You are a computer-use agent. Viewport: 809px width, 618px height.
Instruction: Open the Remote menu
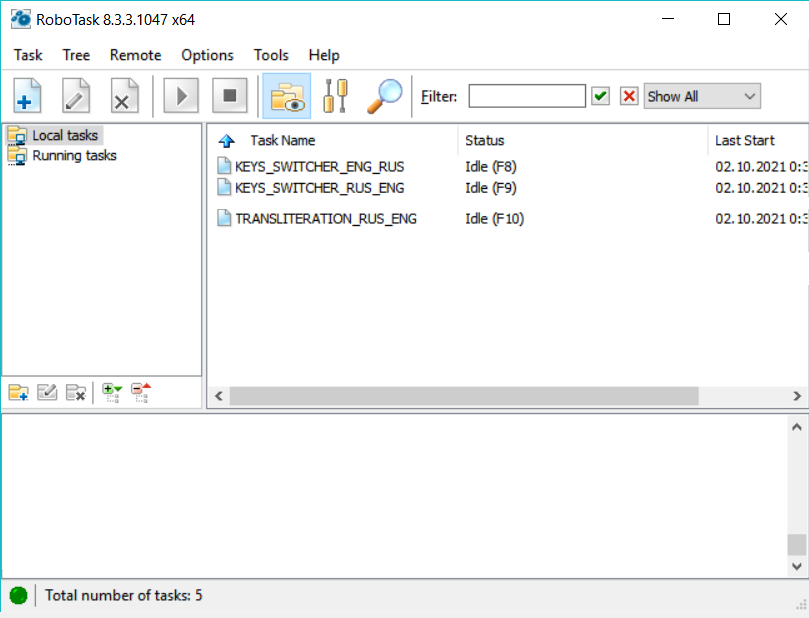pos(135,55)
